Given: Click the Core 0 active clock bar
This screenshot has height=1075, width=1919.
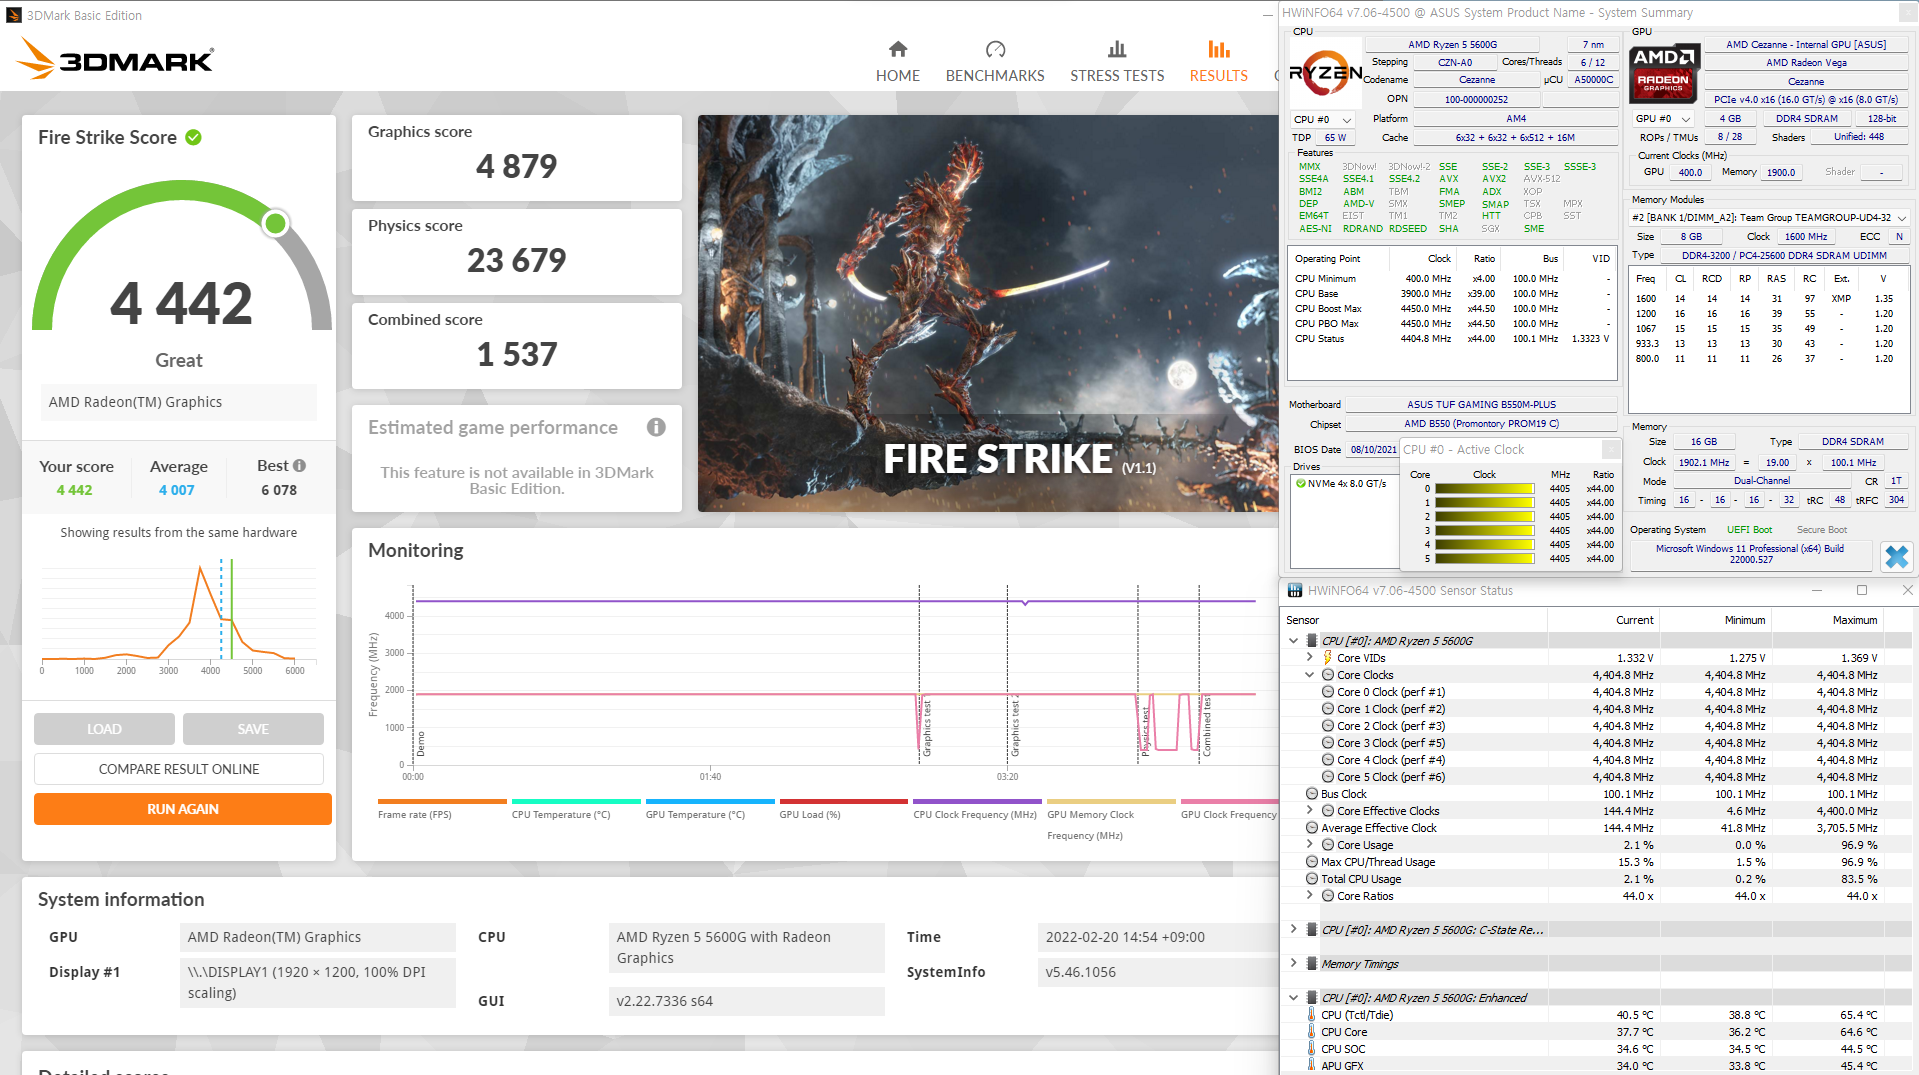Looking at the screenshot, I should [x=1484, y=489].
